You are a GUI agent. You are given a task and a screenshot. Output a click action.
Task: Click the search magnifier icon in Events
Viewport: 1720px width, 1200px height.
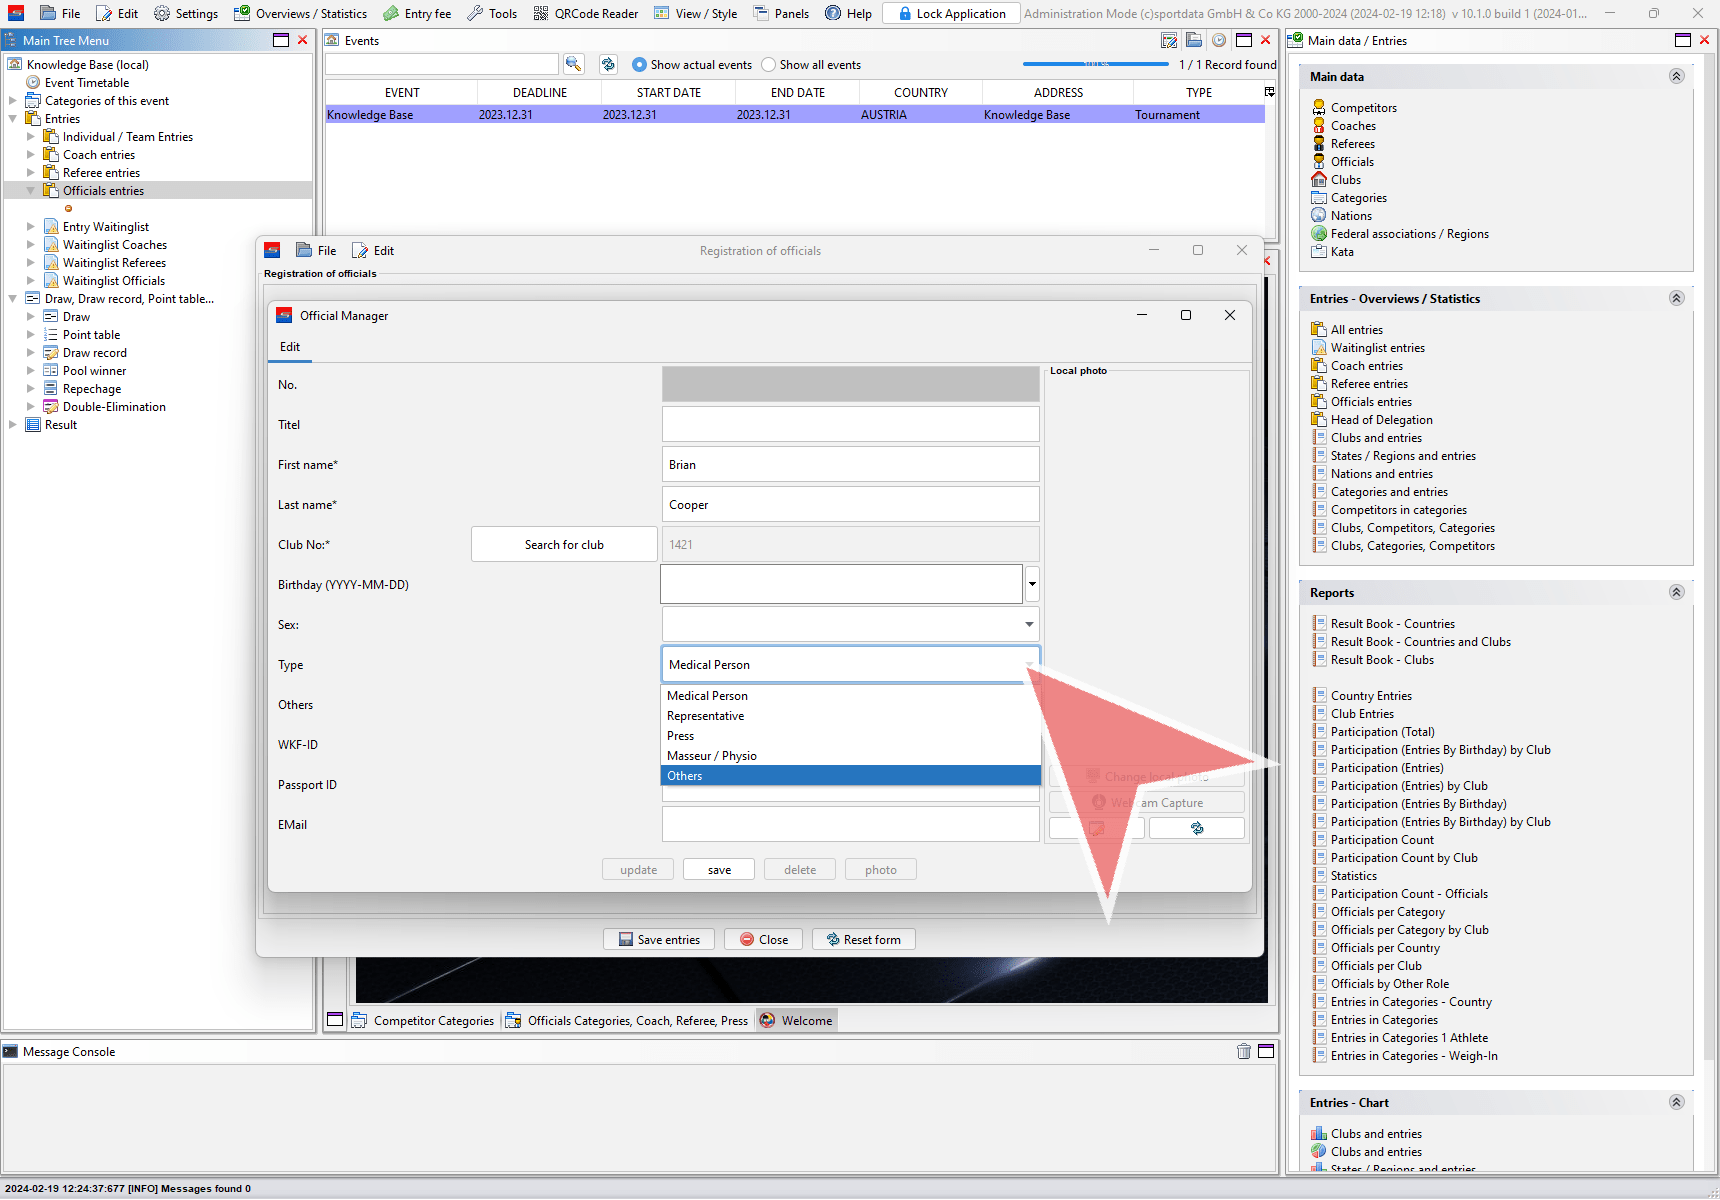click(x=573, y=64)
